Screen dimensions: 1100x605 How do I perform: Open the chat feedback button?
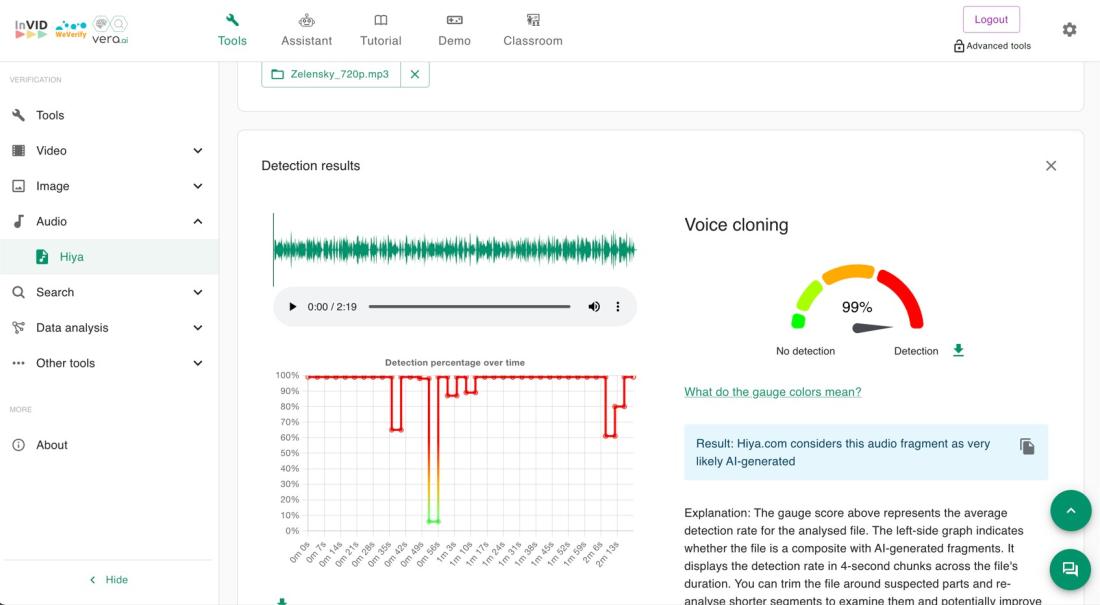[x=1070, y=569]
